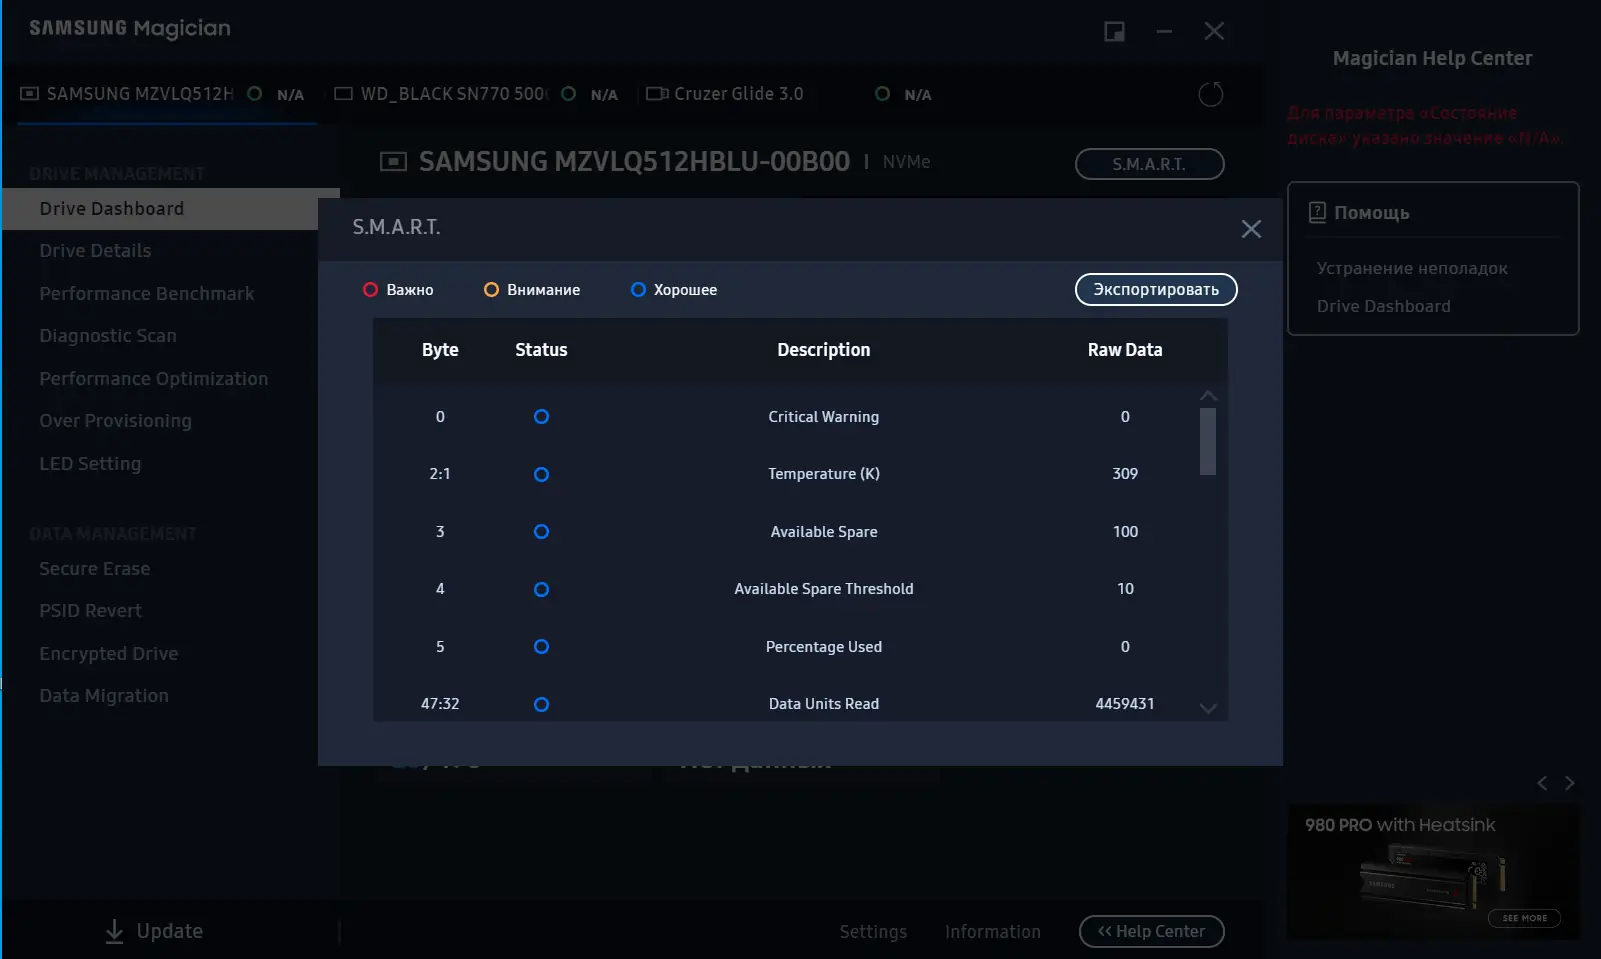Open Data Migration page
The width and height of the screenshot is (1601, 959).
[104, 696]
